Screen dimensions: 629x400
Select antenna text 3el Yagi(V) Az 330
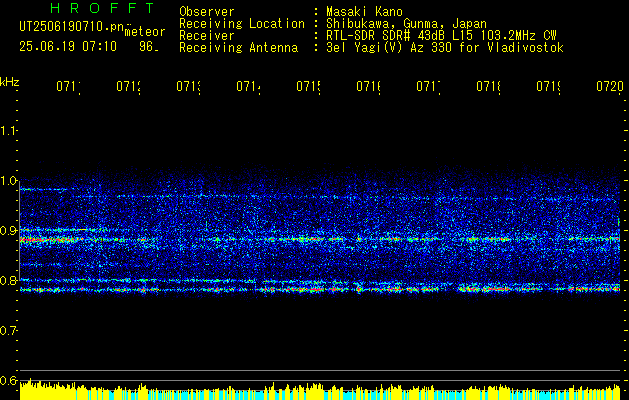click(x=445, y=48)
